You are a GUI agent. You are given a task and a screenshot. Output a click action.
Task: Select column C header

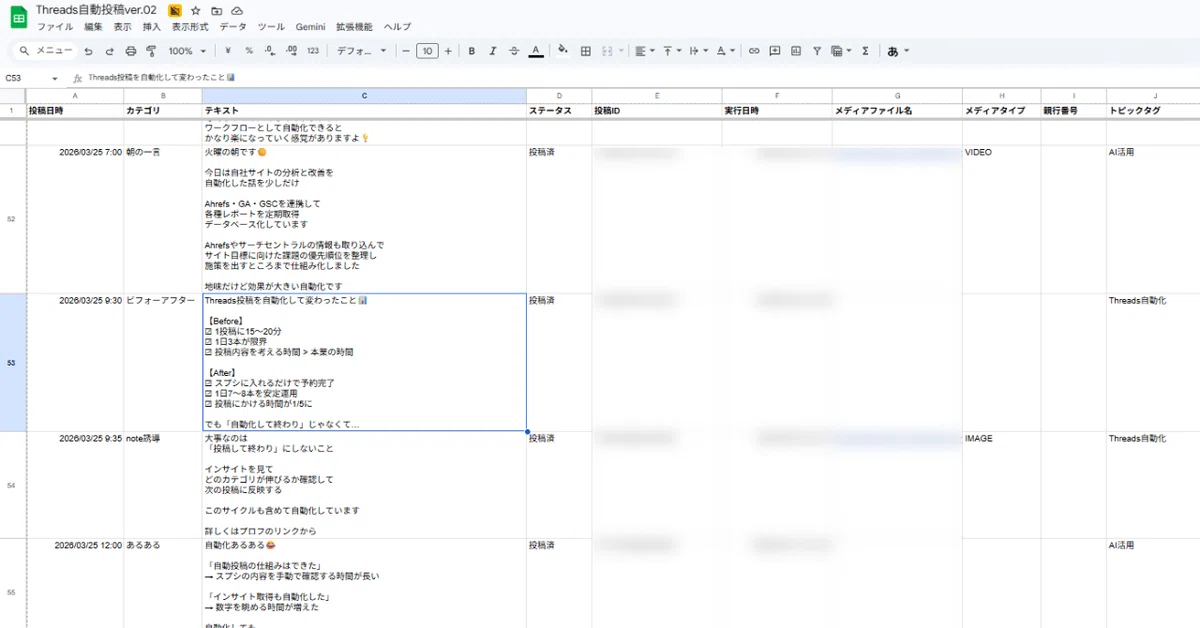(364, 96)
